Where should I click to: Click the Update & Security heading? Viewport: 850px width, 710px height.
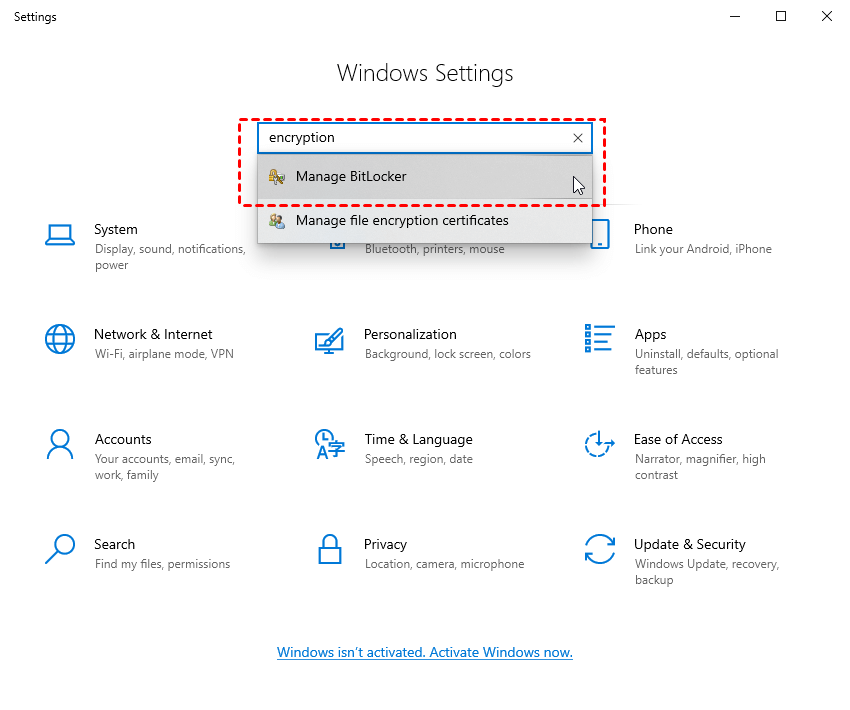tap(689, 544)
